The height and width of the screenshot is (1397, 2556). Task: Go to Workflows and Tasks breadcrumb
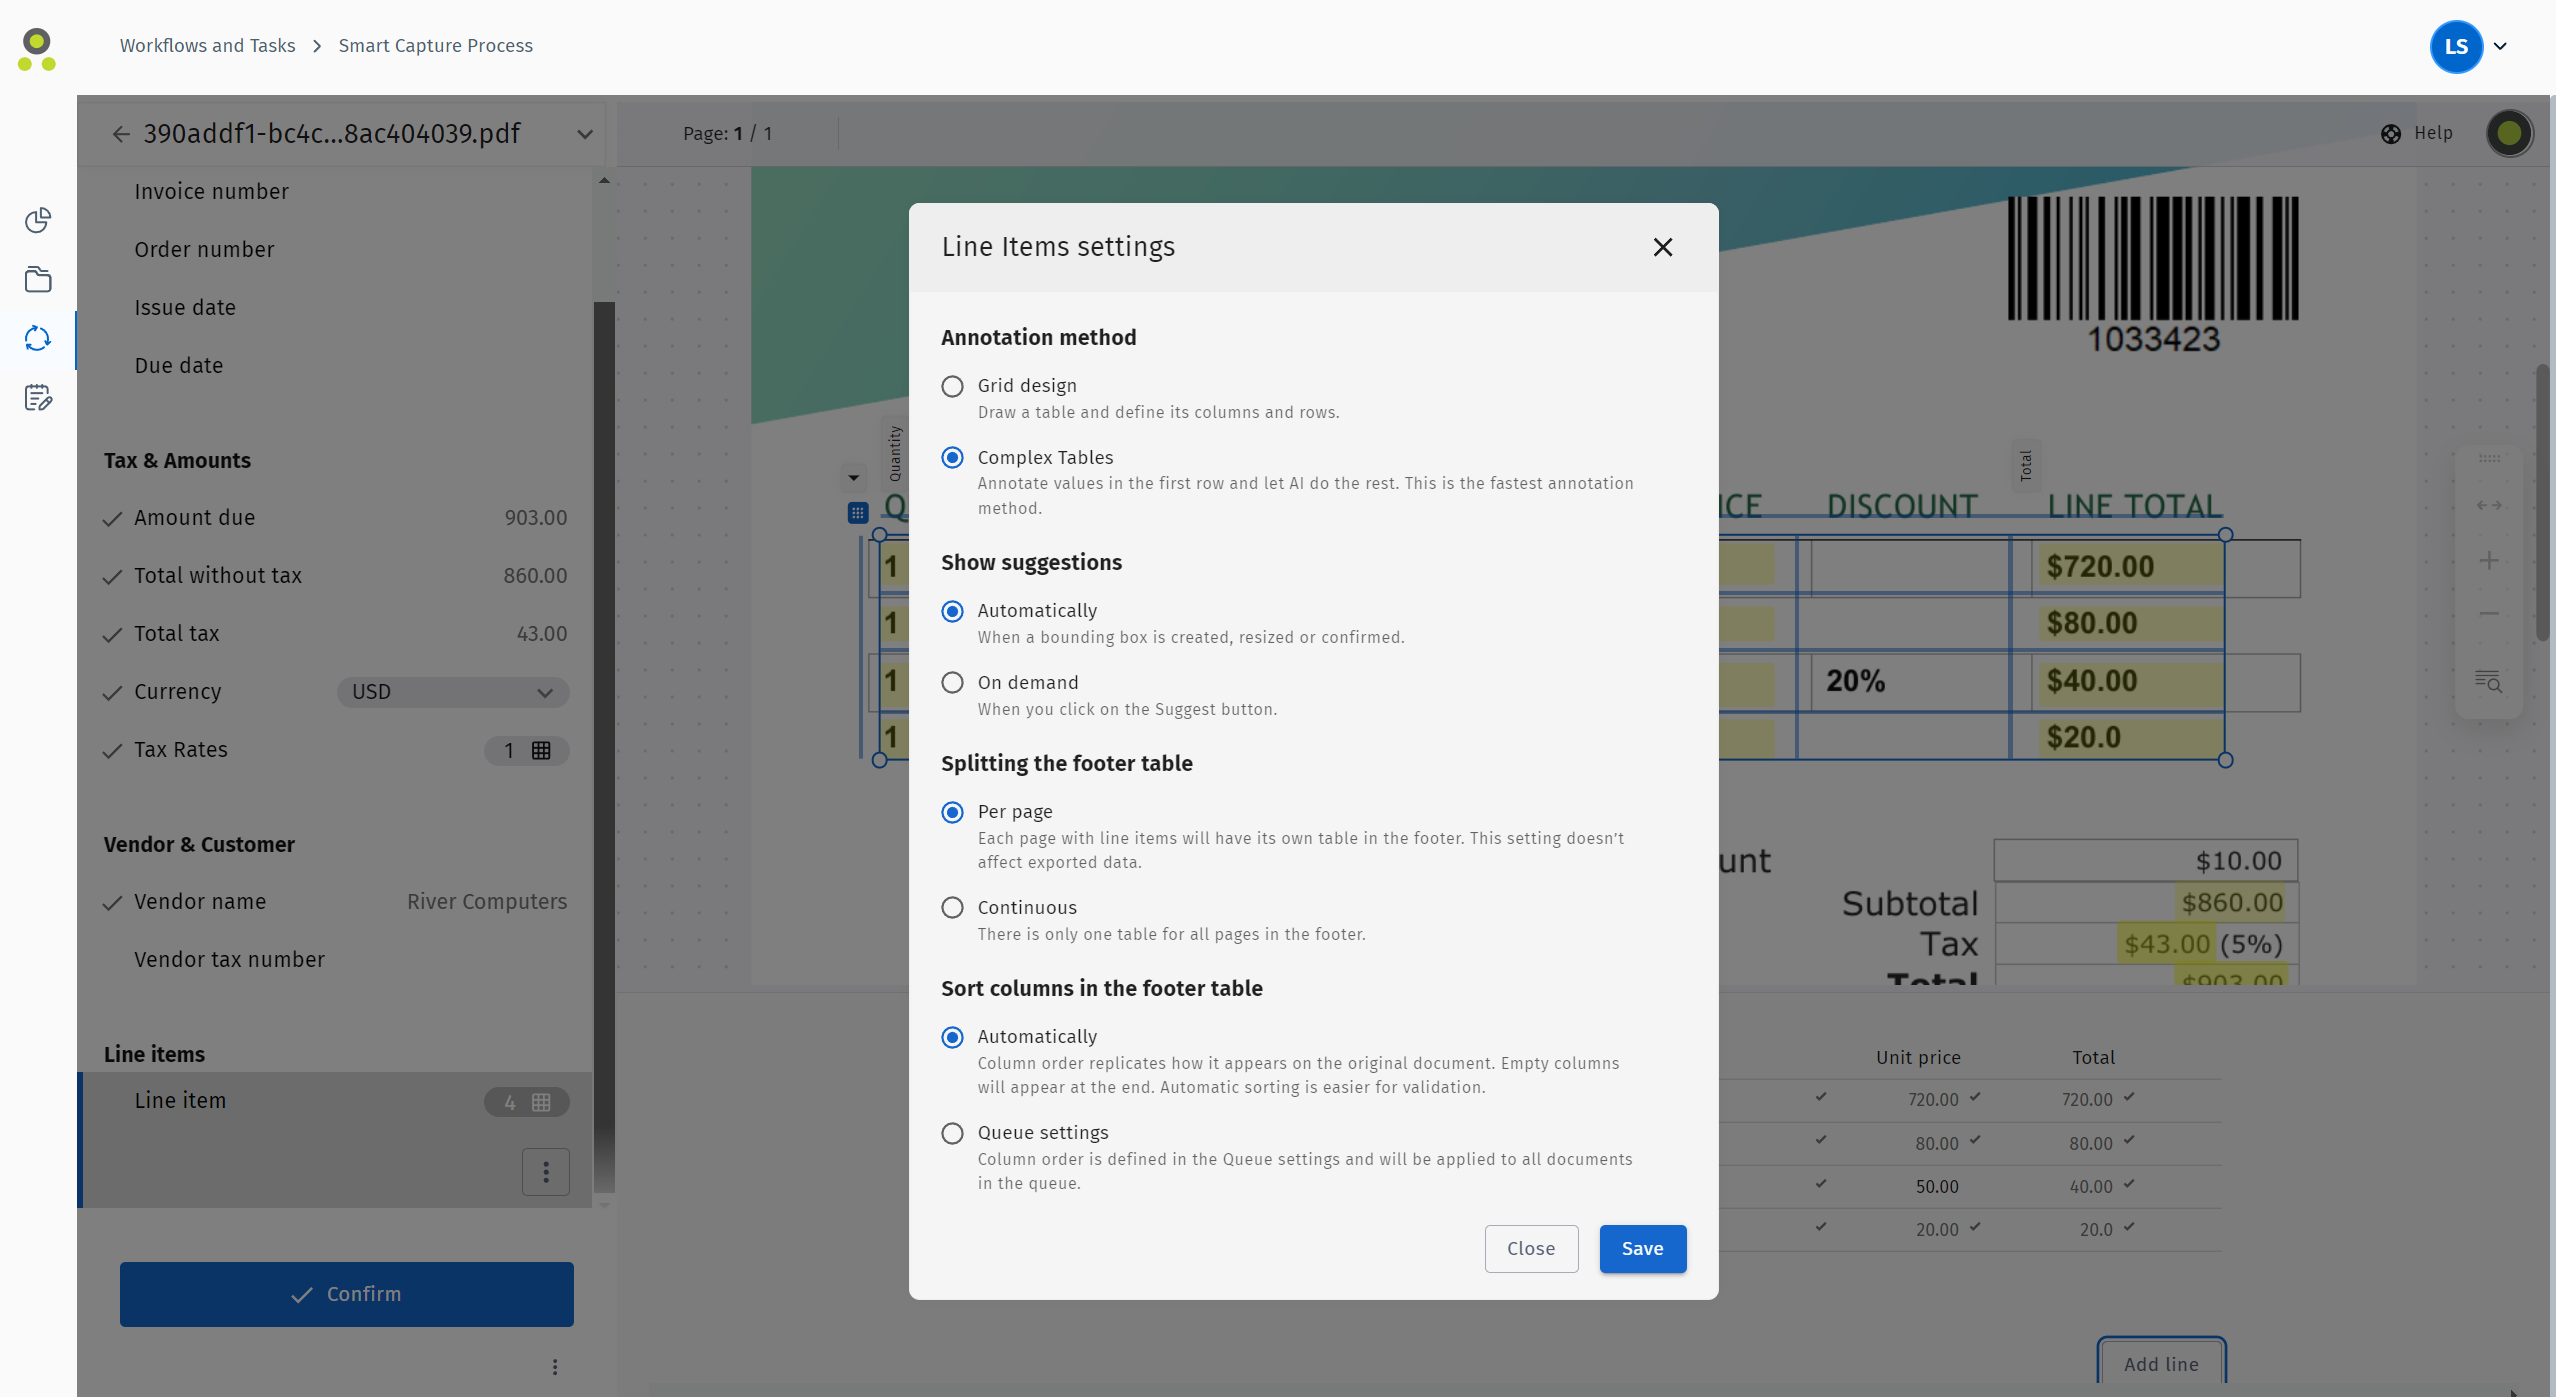207,46
